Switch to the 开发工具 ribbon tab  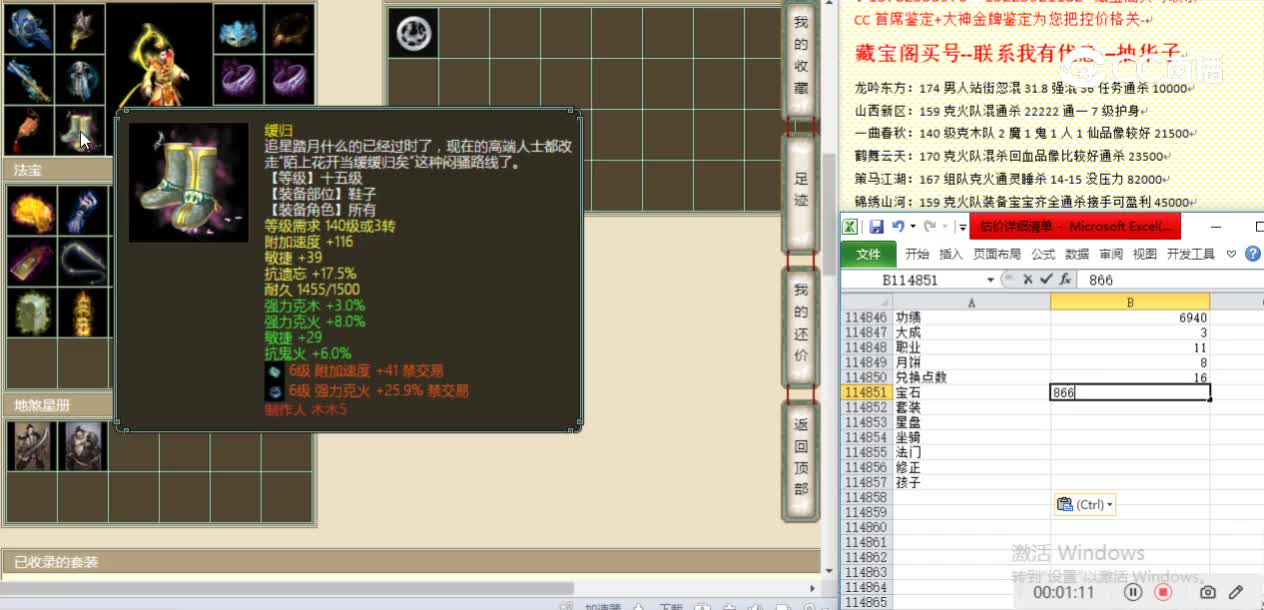pos(1190,254)
